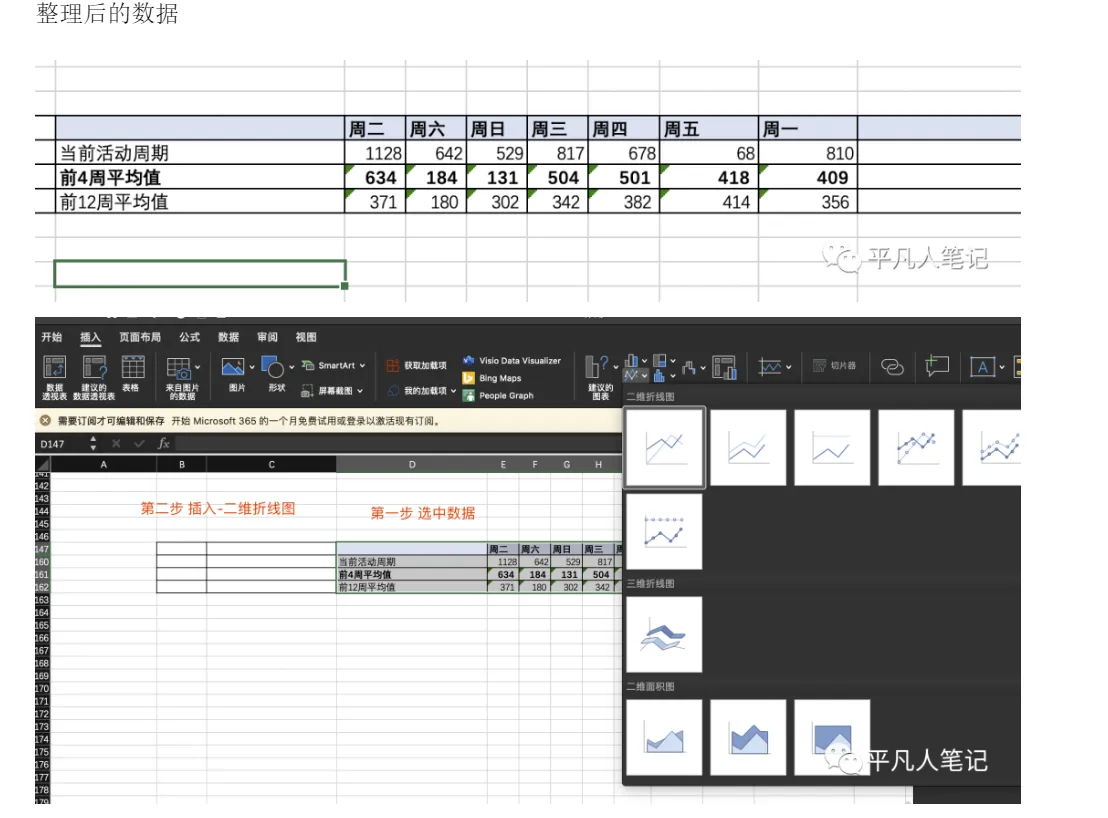This screenshot has height=818, width=1108.
Task: Open the Sparklines dropdown arrow
Action: coord(789,367)
